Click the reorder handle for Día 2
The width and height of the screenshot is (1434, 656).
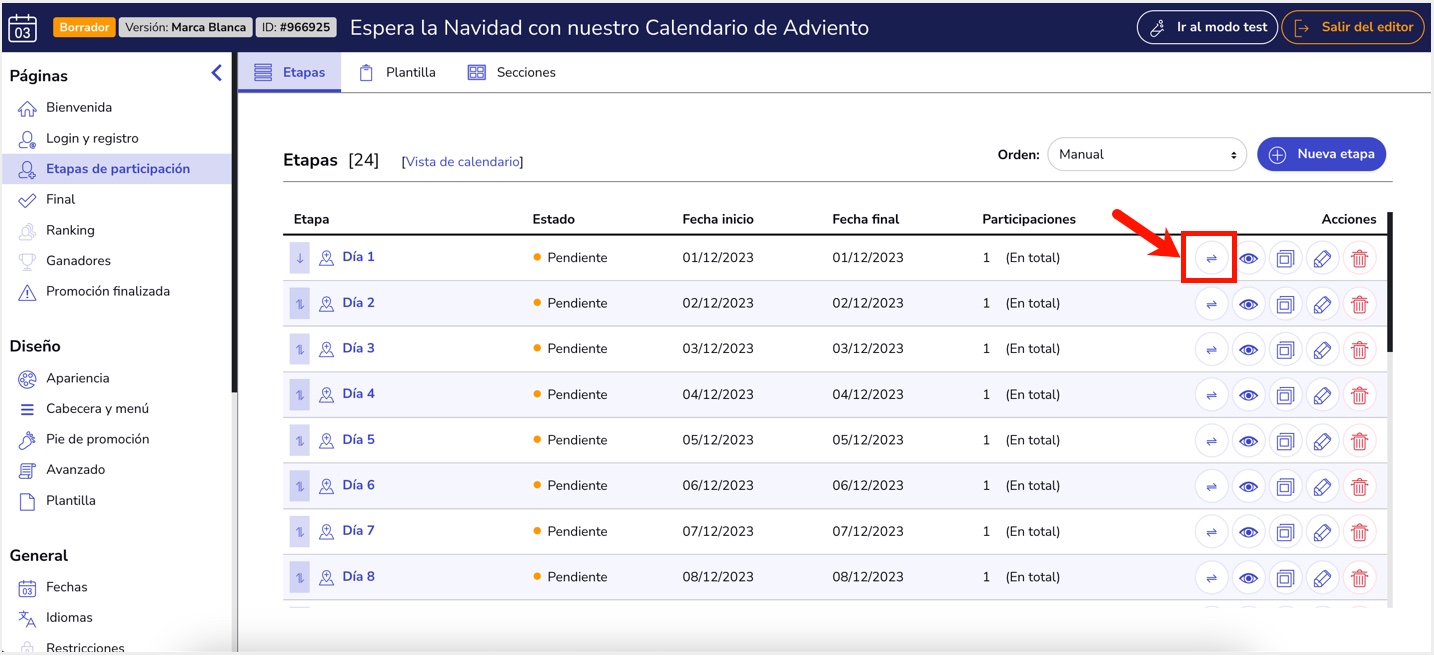pyautogui.click(x=300, y=303)
